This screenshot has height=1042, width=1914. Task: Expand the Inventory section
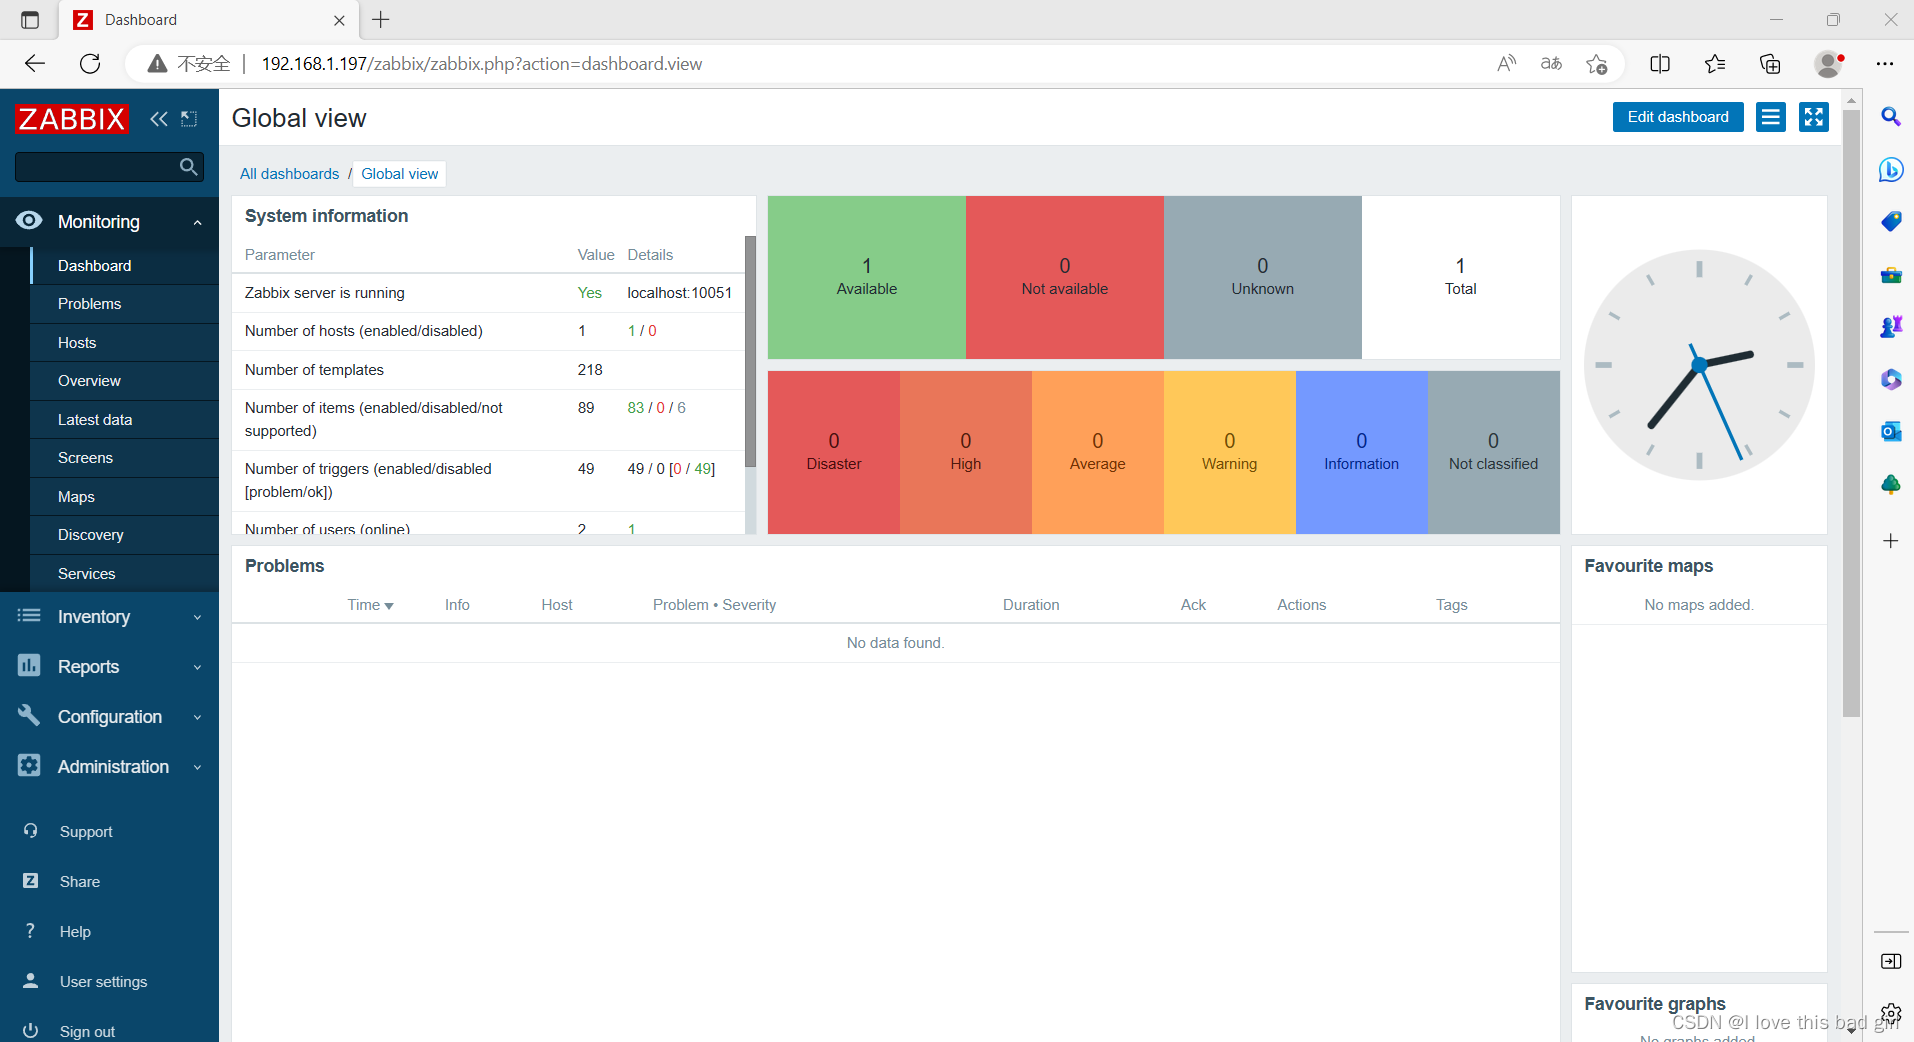coord(197,617)
